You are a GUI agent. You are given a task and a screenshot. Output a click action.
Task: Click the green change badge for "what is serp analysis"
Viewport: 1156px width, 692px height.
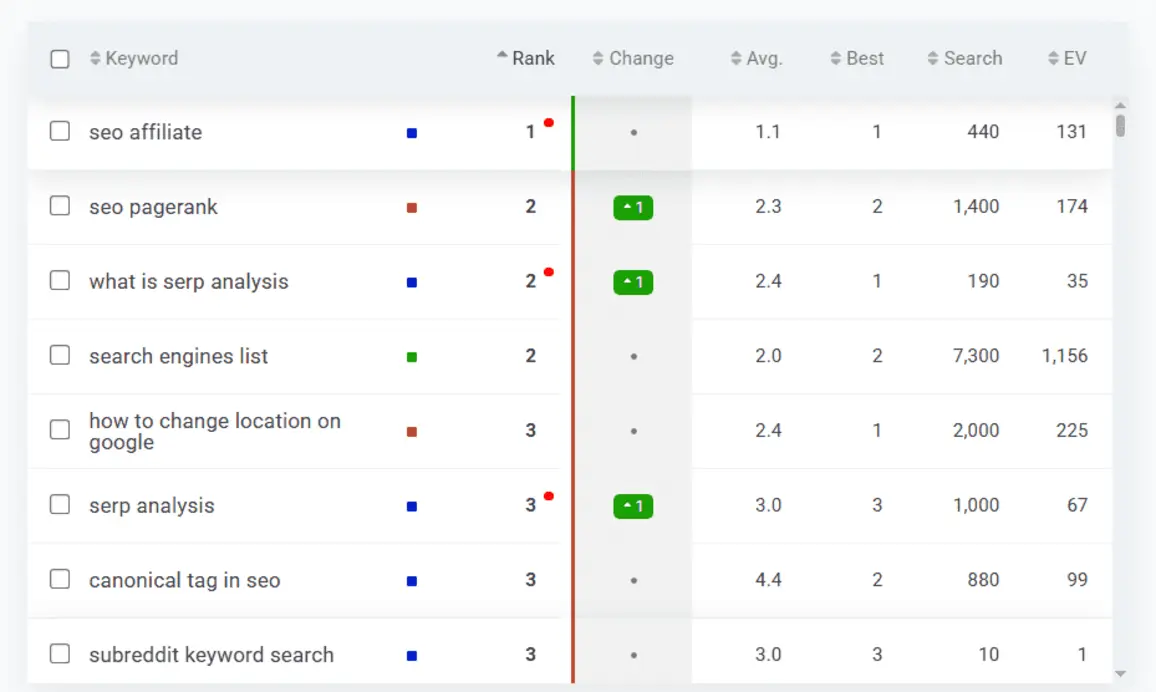[x=633, y=282]
